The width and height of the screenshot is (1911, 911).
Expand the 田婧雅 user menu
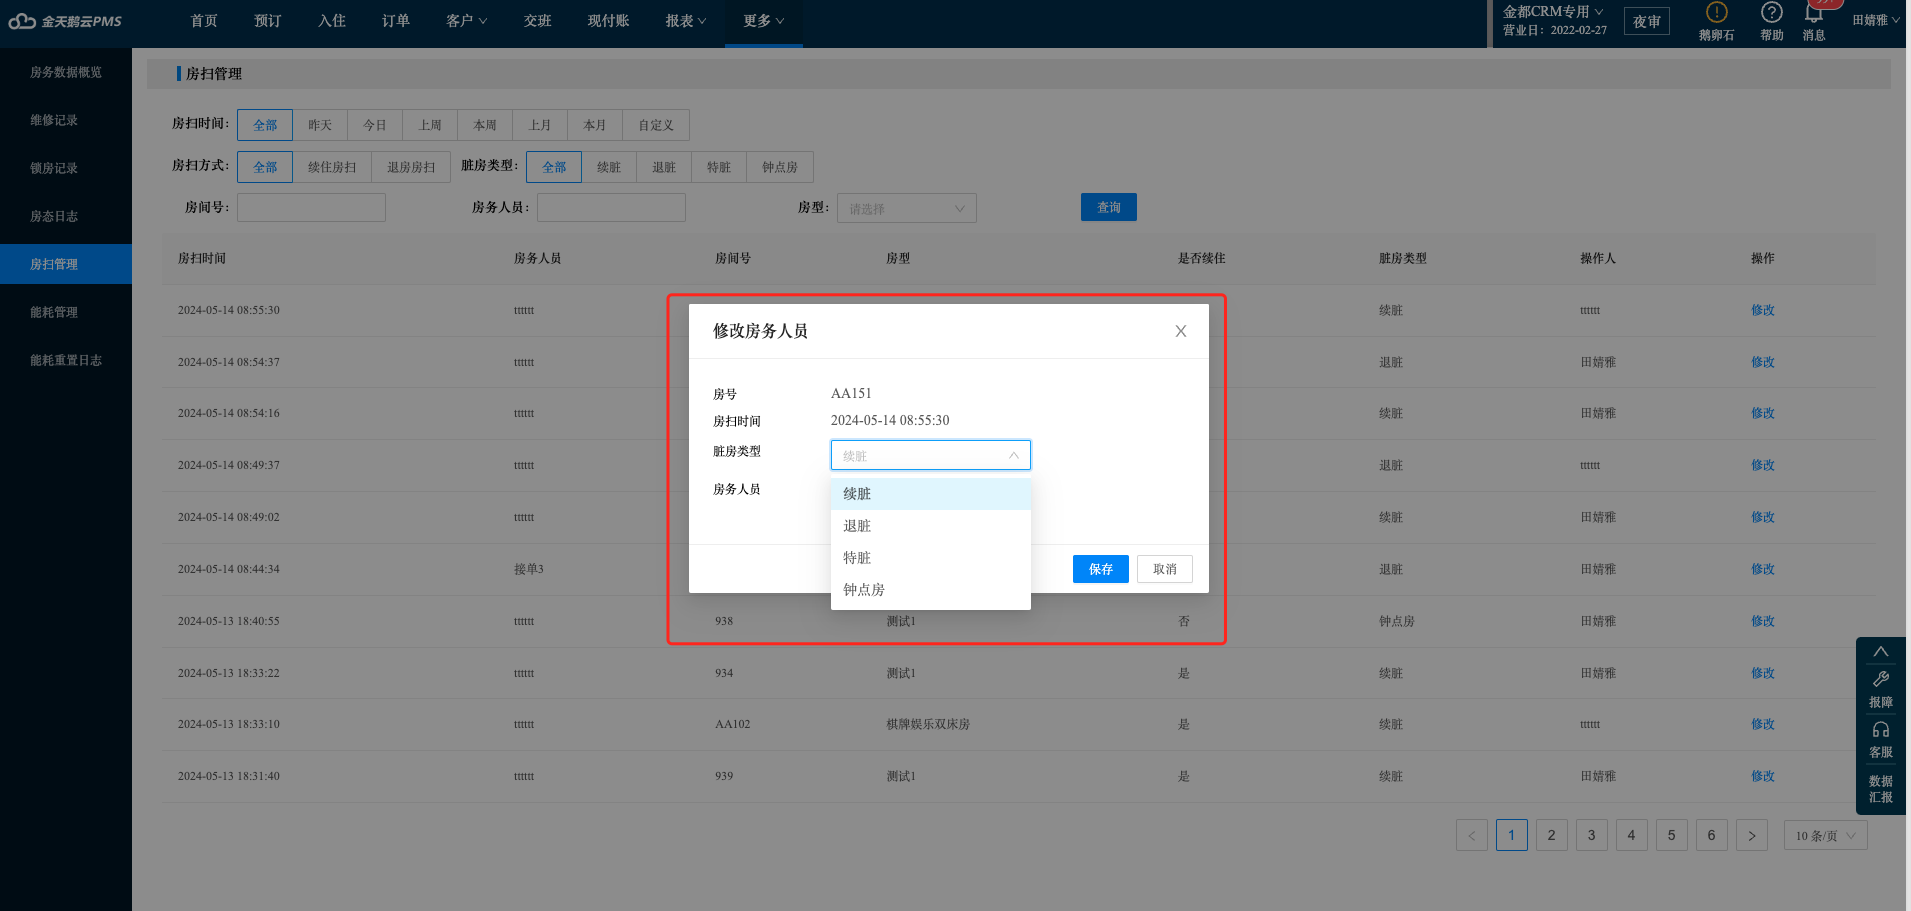1876,20
